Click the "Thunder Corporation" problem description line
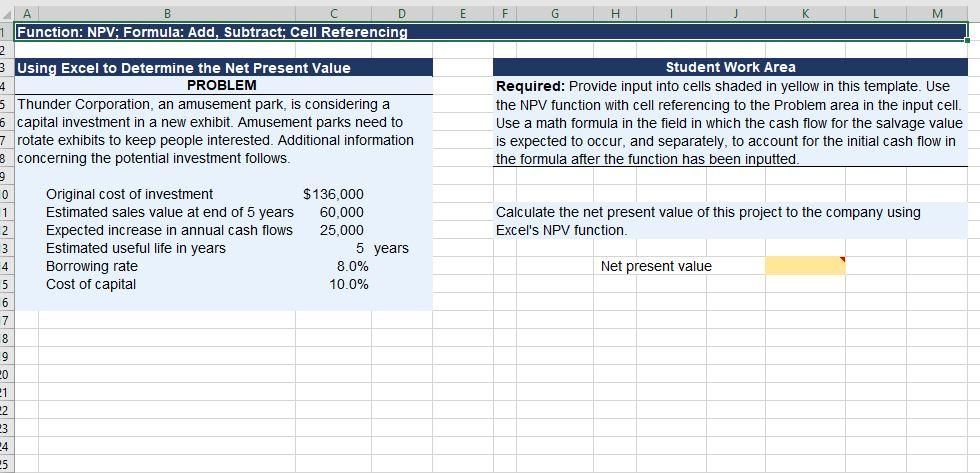Viewport: 980px width, 473px height. pos(203,104)
